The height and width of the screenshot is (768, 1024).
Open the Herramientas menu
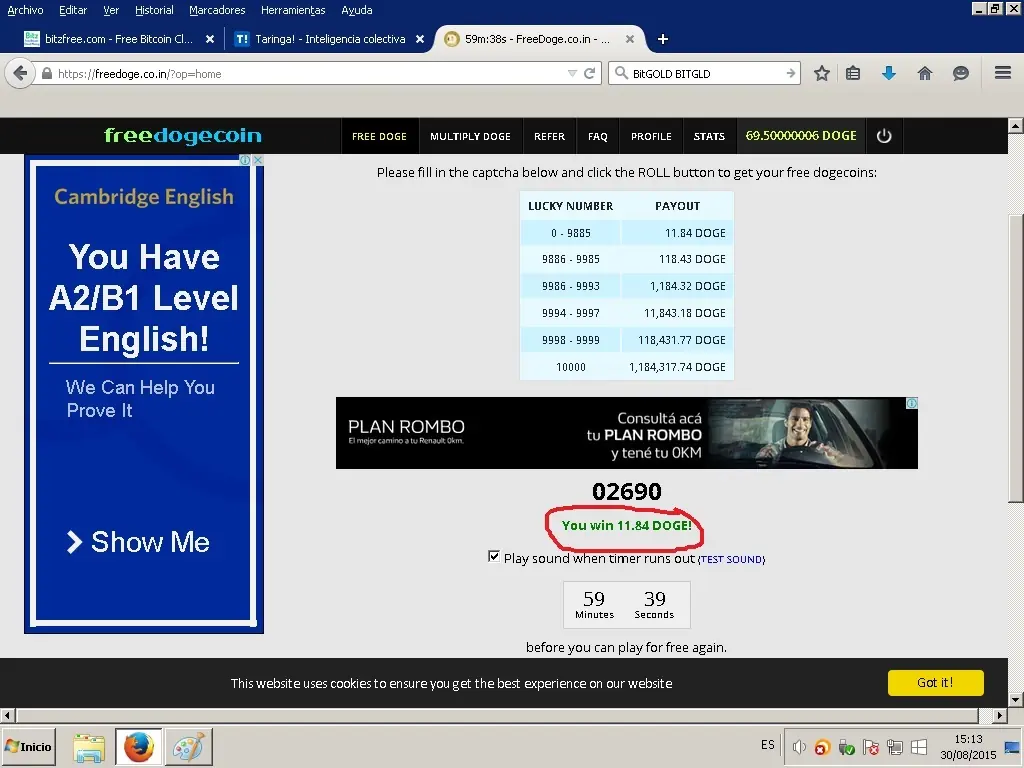pyautogui.click(x=293, y=10)
